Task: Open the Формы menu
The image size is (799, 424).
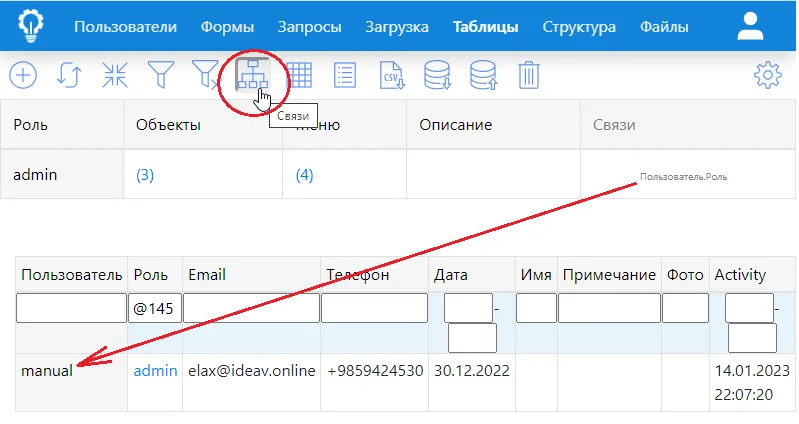Action: click(227, 26)
